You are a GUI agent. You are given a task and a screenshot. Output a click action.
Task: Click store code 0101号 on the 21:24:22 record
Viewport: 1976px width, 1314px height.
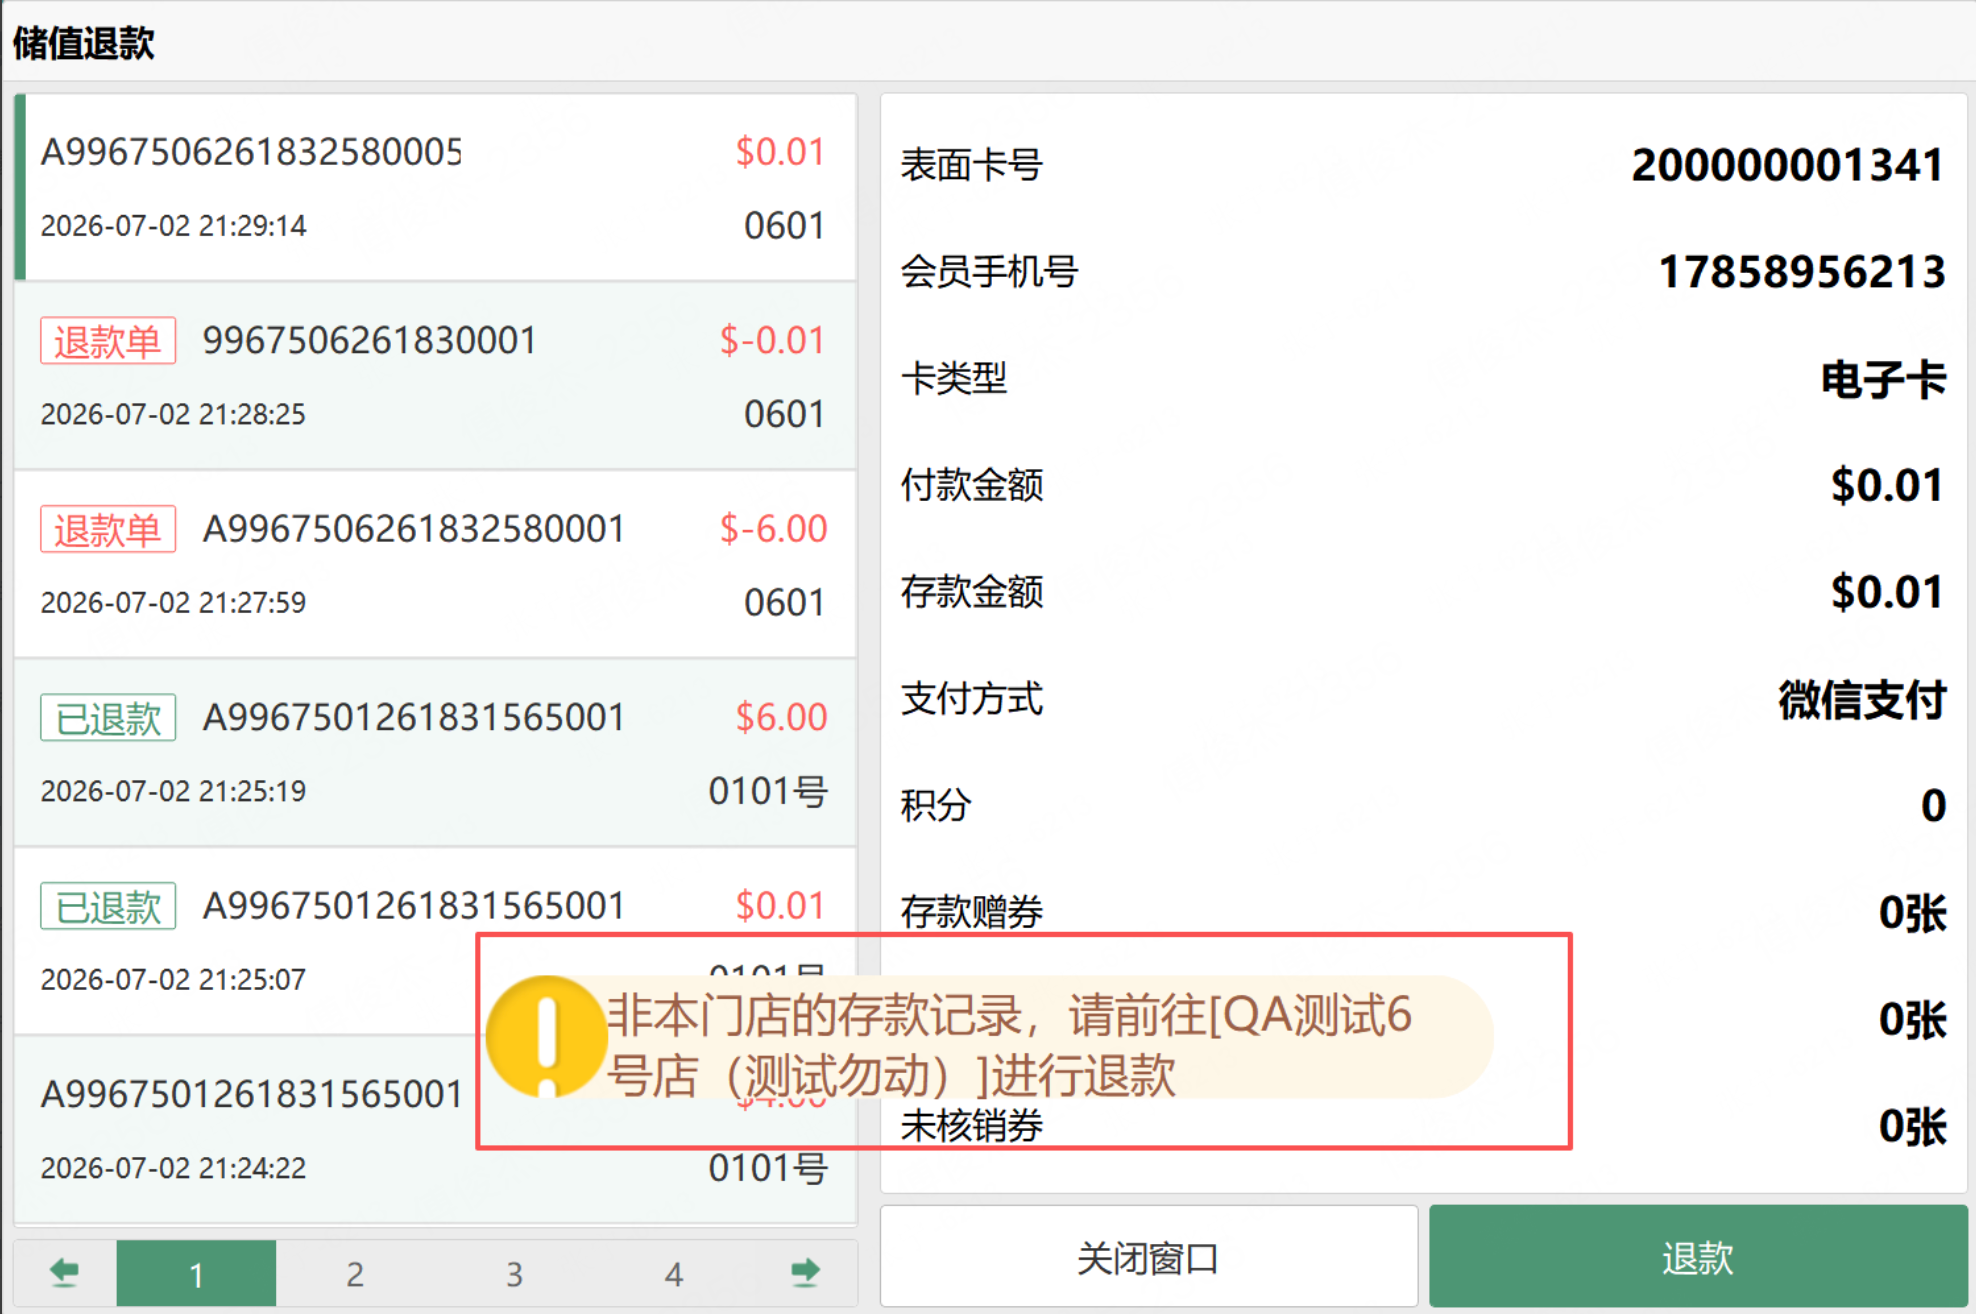click(x=768, y=1168)
